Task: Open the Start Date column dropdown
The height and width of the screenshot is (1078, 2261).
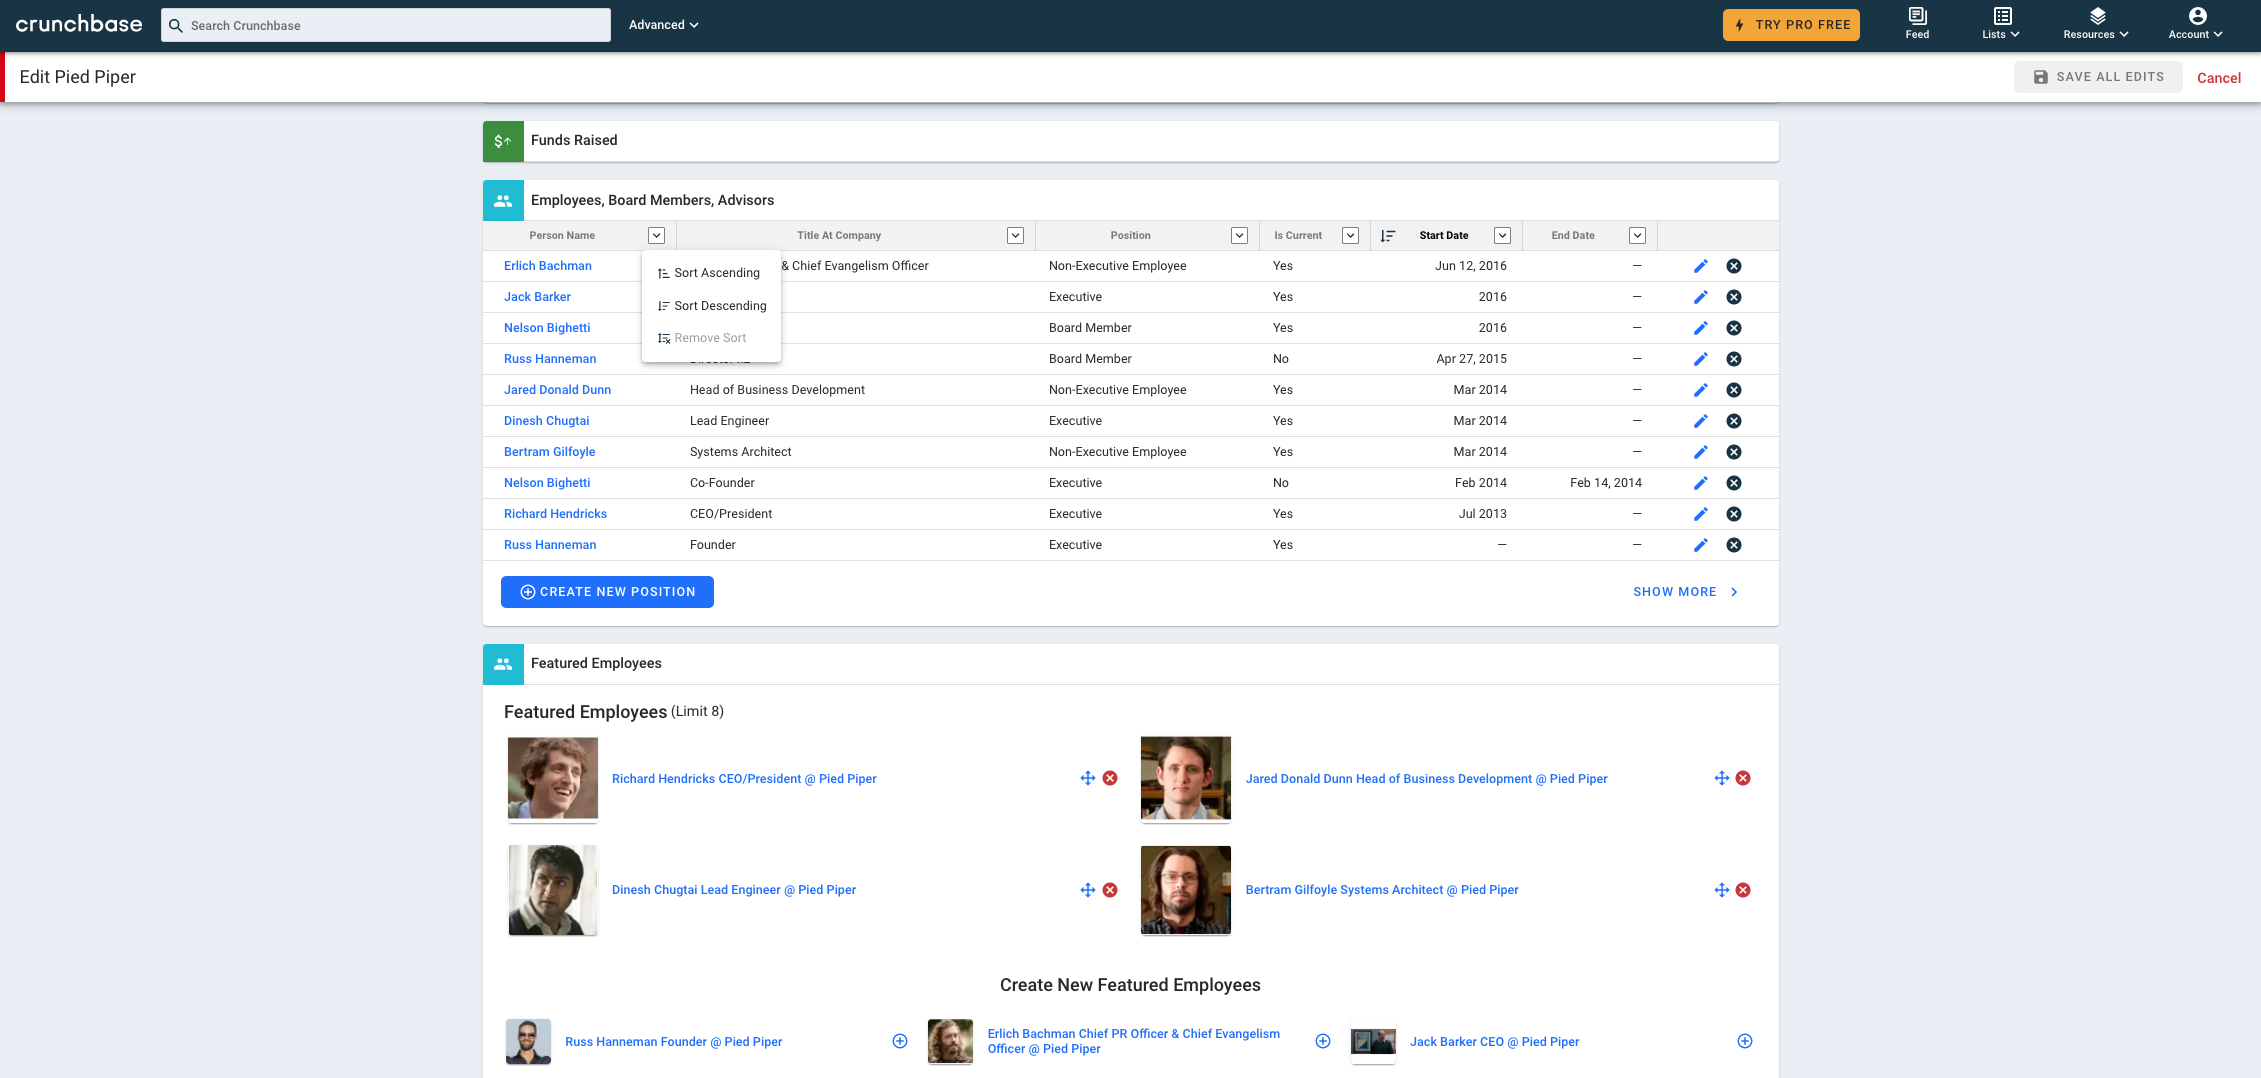Action: [x=1502, y=236]
